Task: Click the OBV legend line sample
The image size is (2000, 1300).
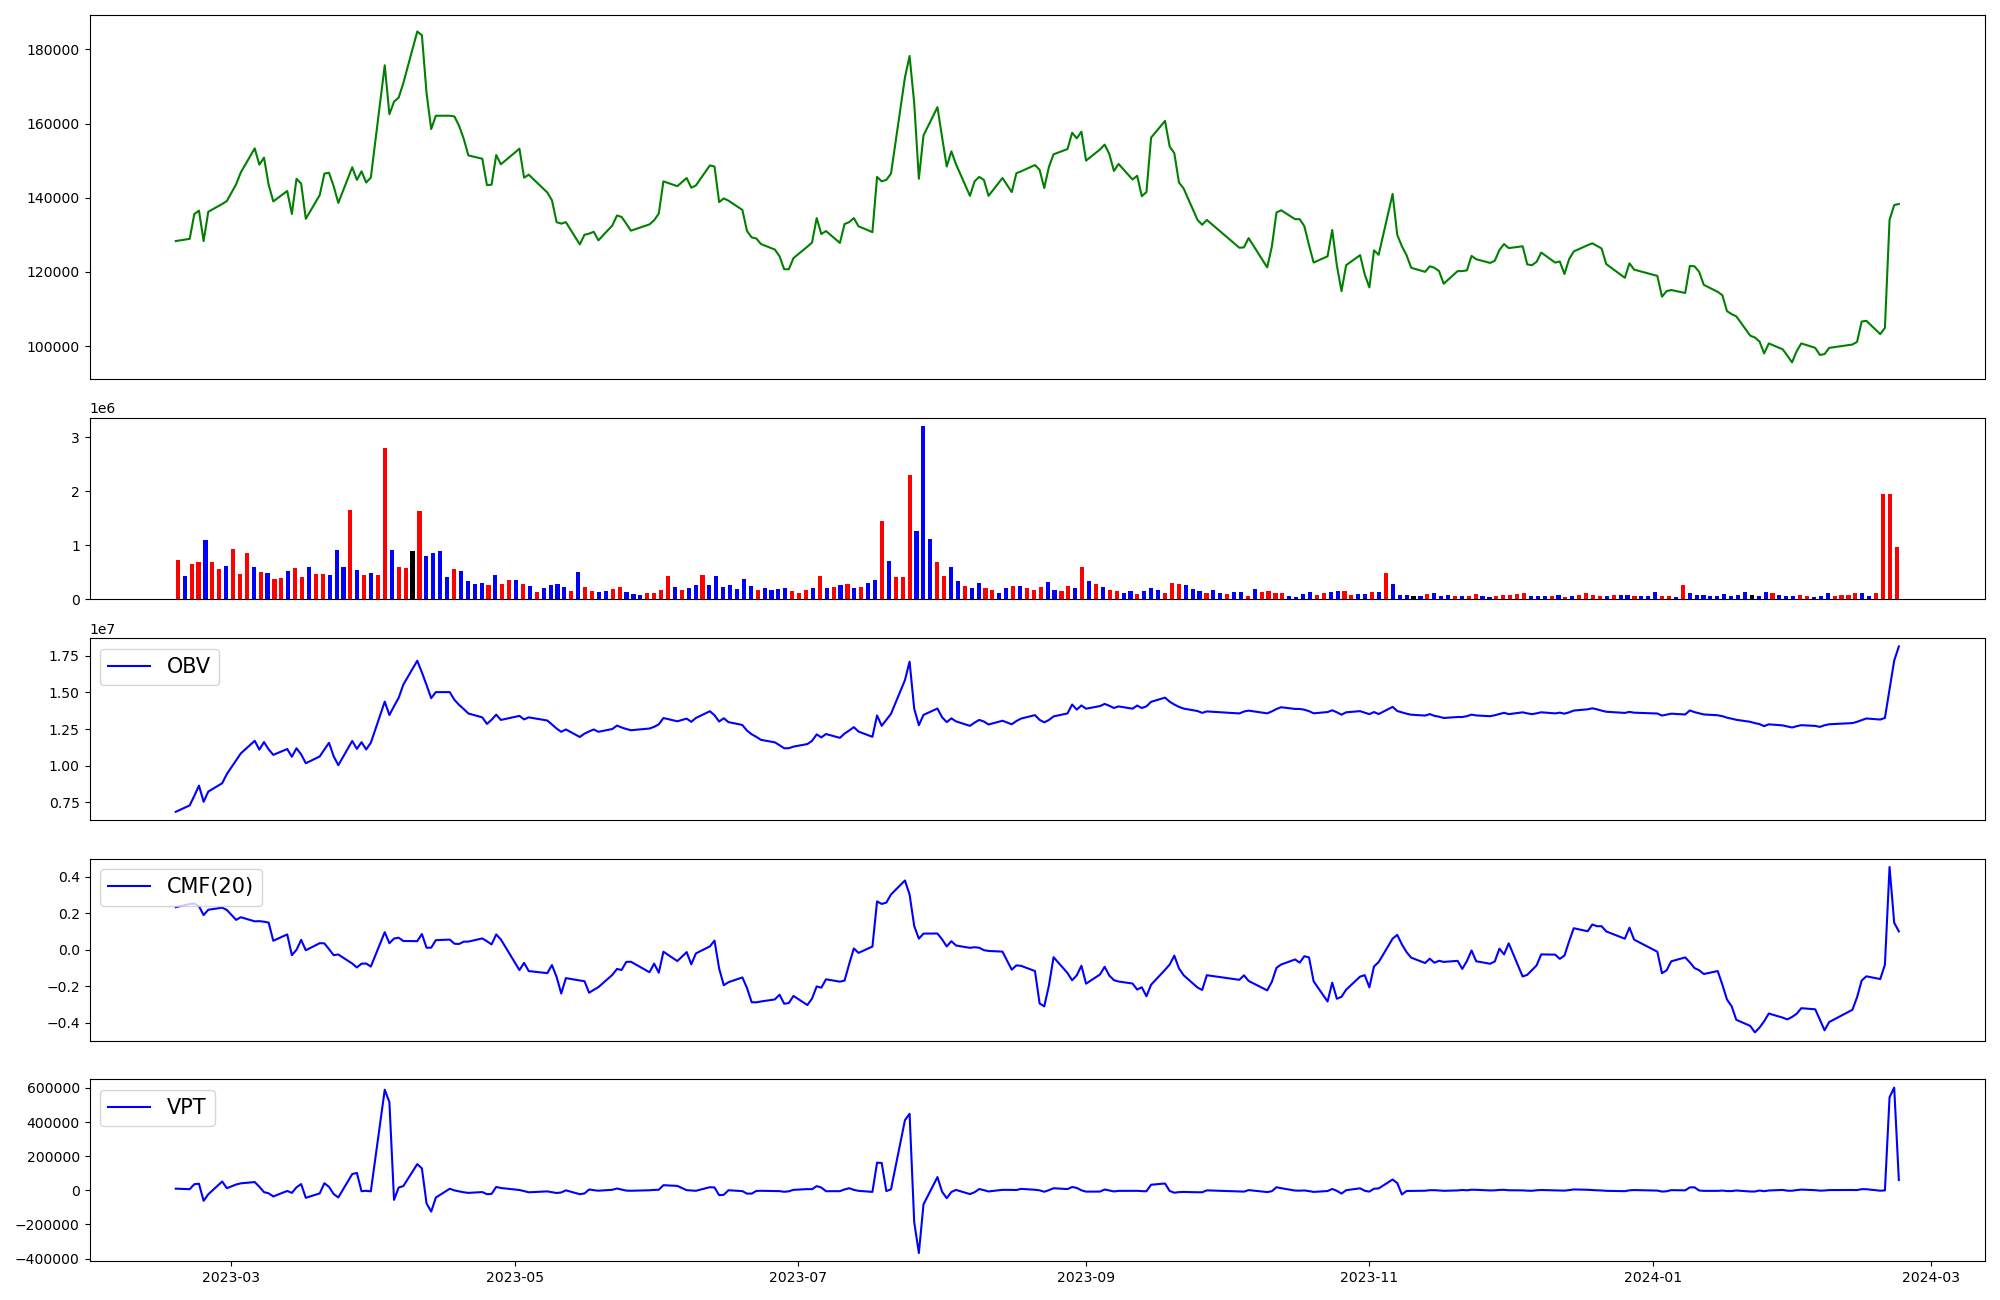Action: pos(129,667)
